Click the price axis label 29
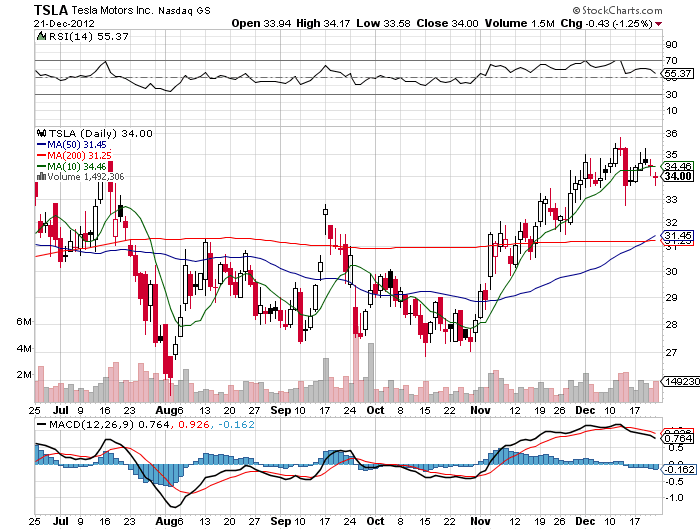700x530 pixels. point(671,298)
